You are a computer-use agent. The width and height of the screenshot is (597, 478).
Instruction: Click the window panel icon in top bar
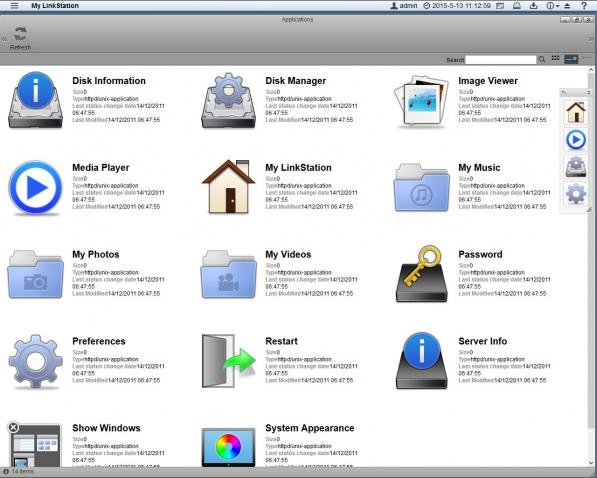(x=500, y=6)
